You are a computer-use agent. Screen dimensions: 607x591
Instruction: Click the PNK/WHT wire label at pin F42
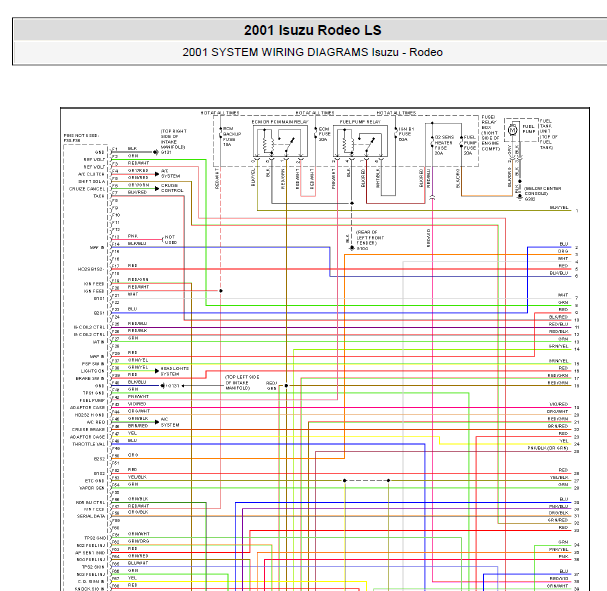pyautogui.click(x=138, y=397)
